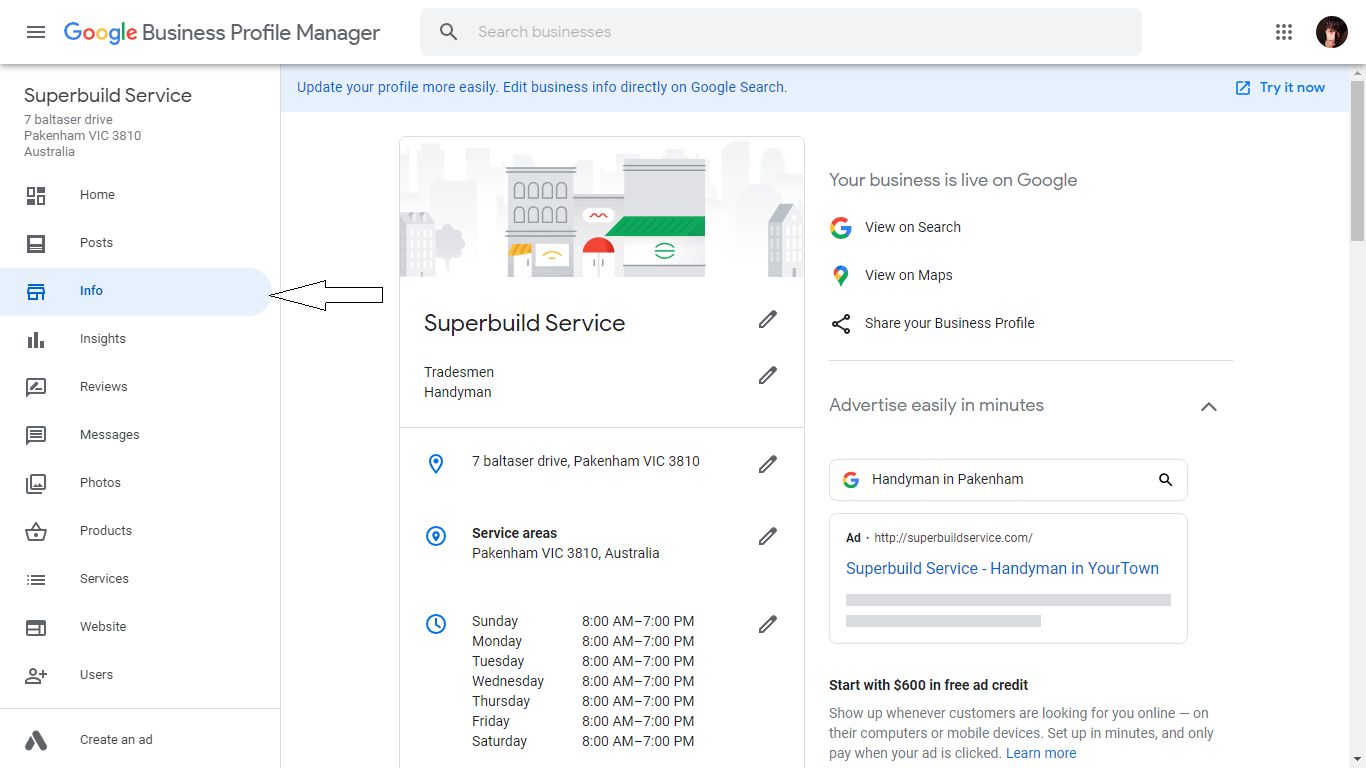Open the Insights sidebar item

pyautogui.click(x=103, y=339)
